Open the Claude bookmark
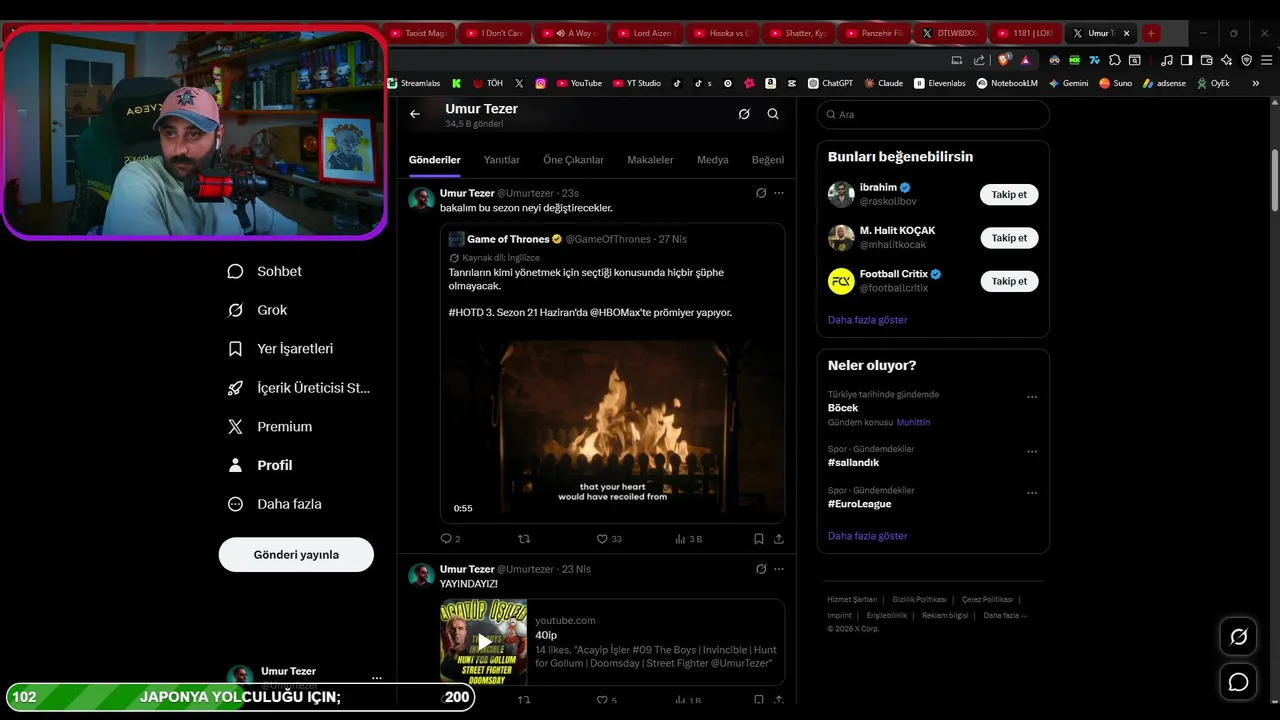Viewport: 1280px width, 720px height. (884, 83)
